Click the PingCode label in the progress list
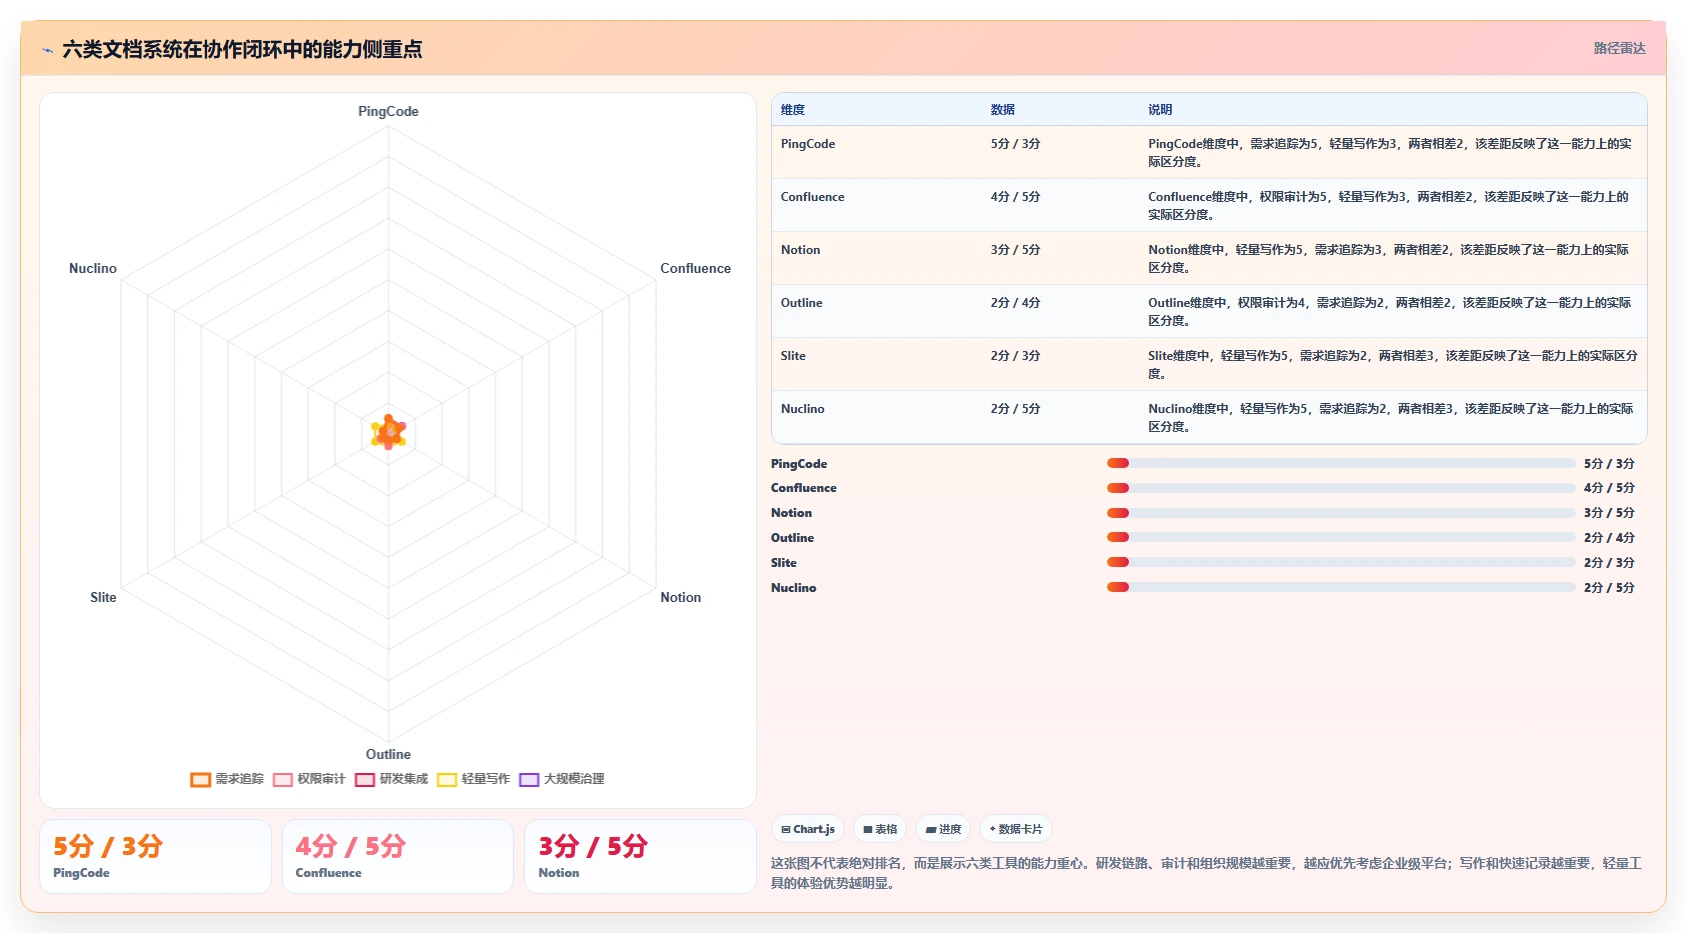The height and width of the screenshot is (933, 1687). [x=799, y=464]
